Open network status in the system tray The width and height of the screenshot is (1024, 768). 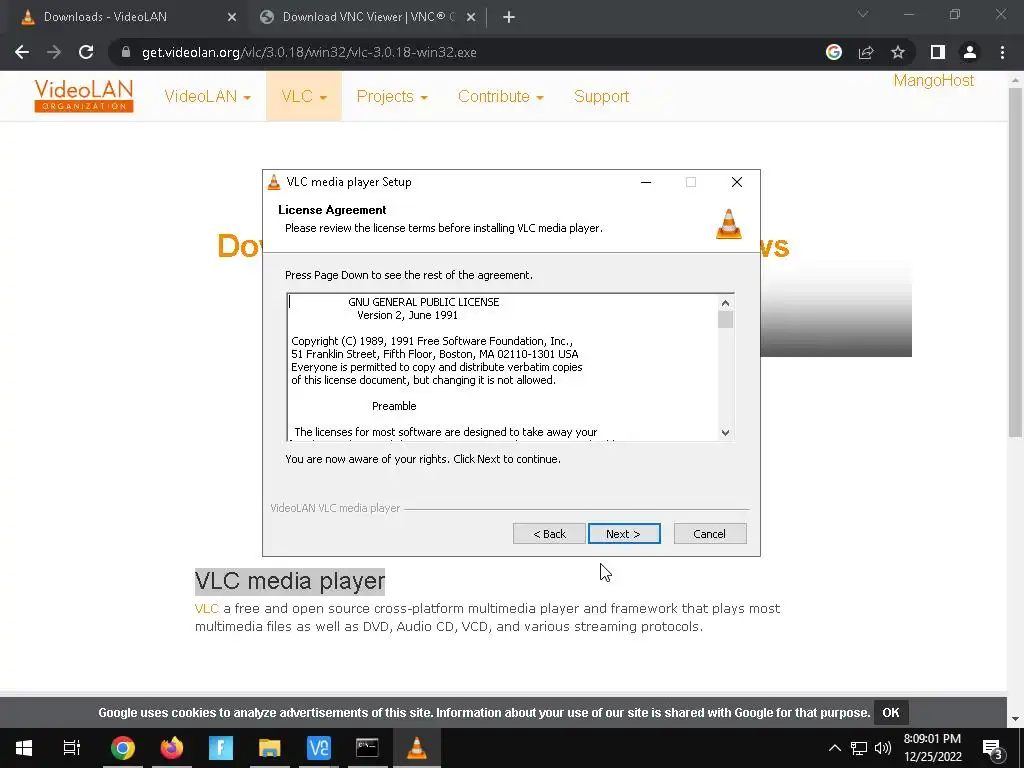point(859,748)
